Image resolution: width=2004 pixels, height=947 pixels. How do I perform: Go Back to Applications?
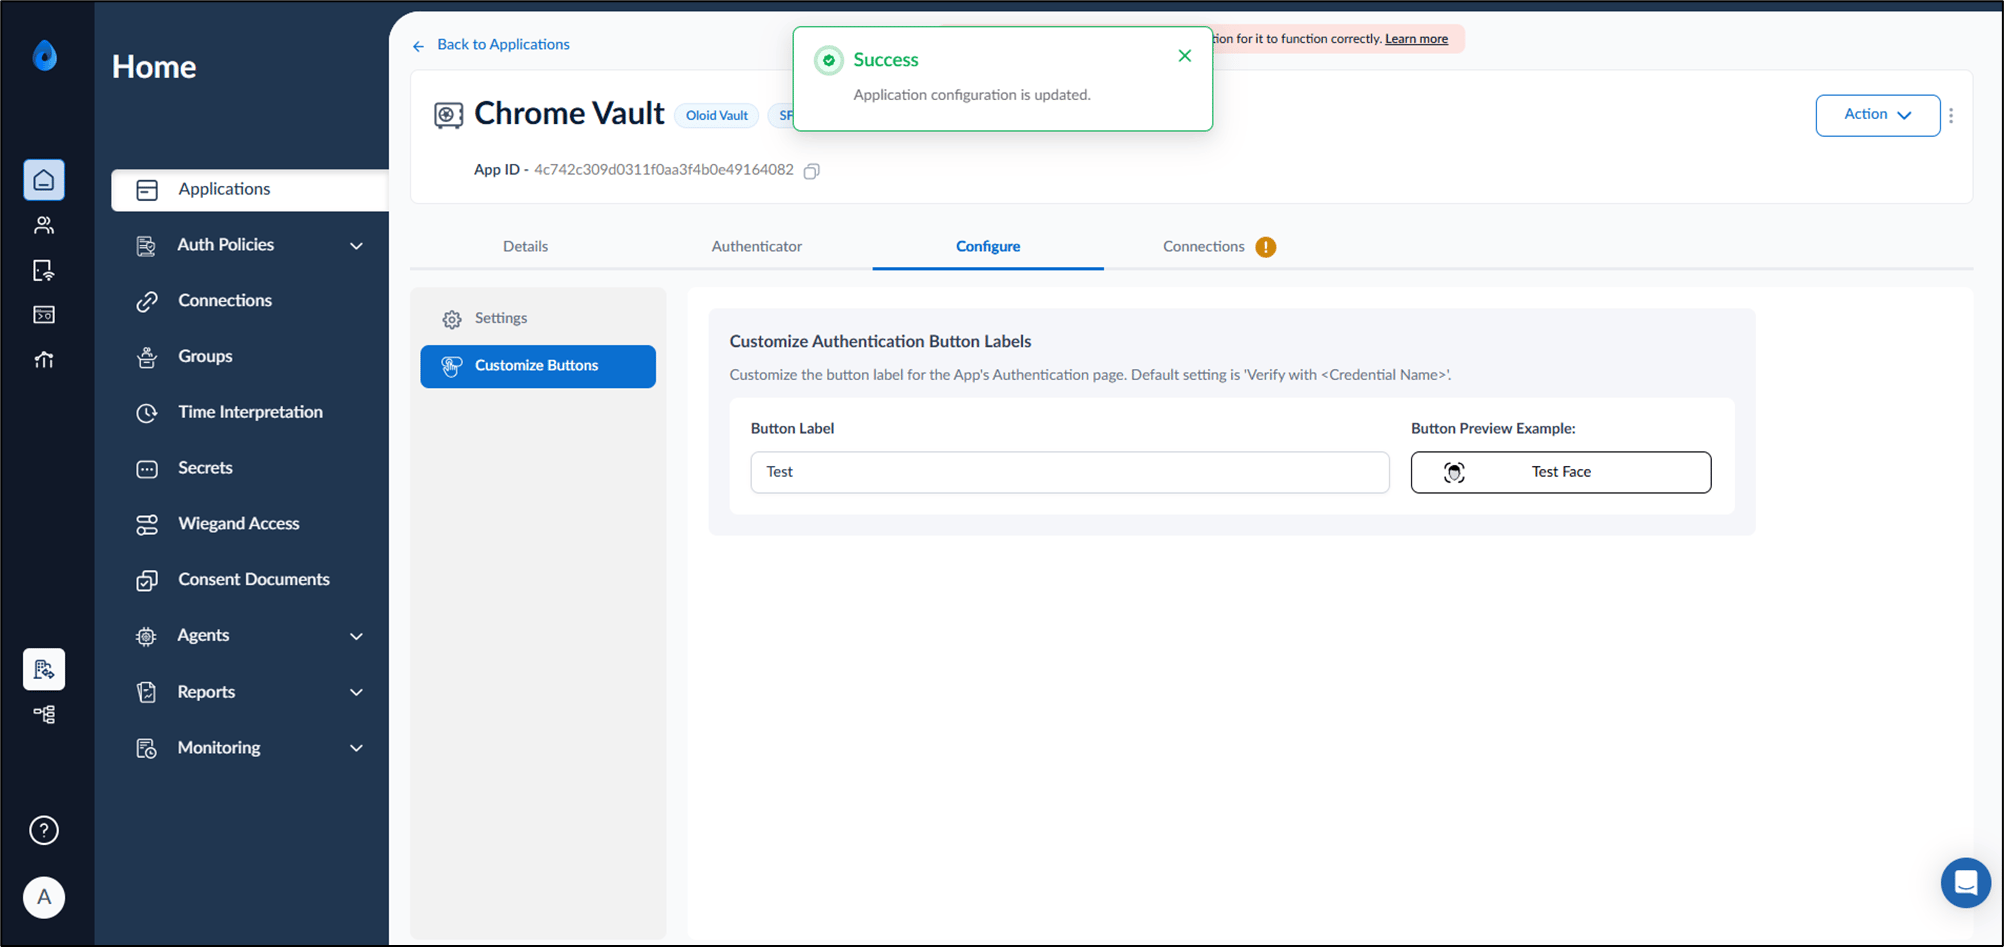[491, 45]
